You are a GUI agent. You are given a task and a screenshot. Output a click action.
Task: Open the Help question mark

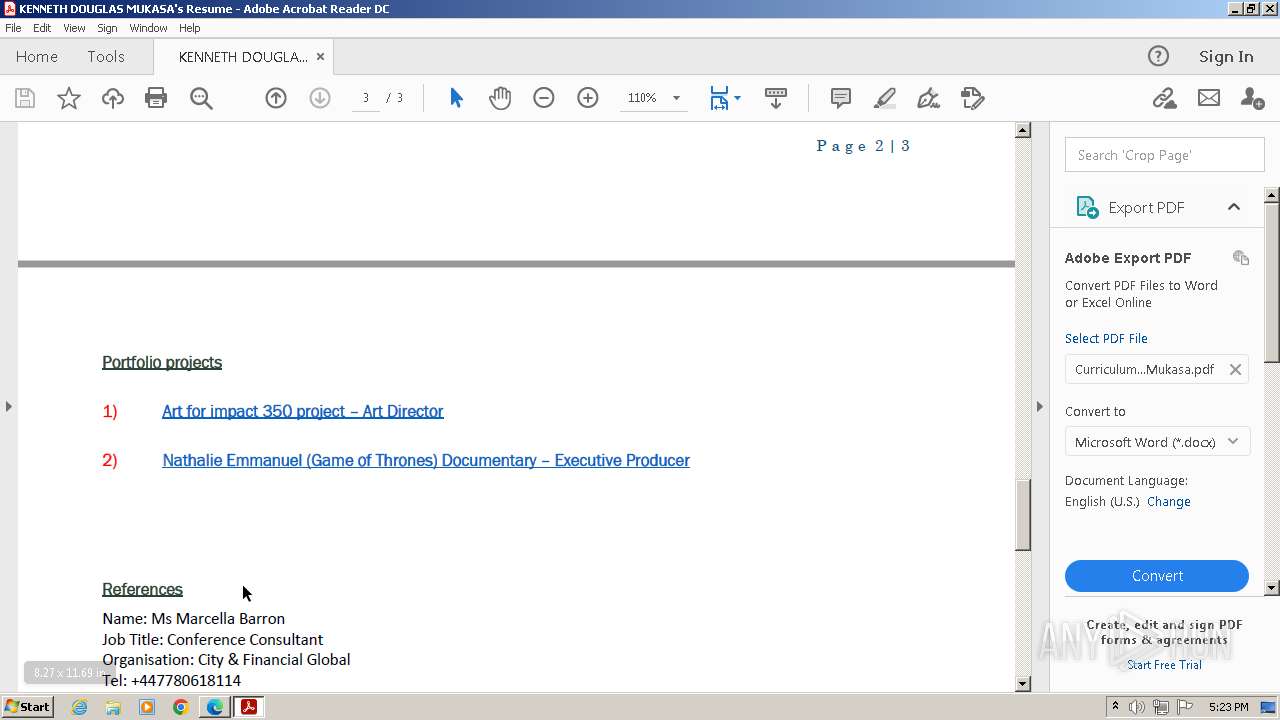click(1158, 56)
